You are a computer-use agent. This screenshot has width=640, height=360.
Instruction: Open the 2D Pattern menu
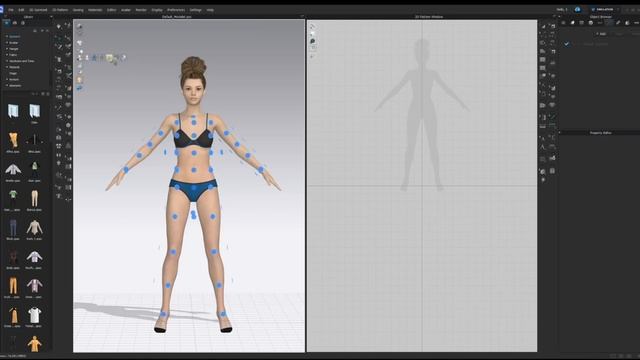pos(60,10)
